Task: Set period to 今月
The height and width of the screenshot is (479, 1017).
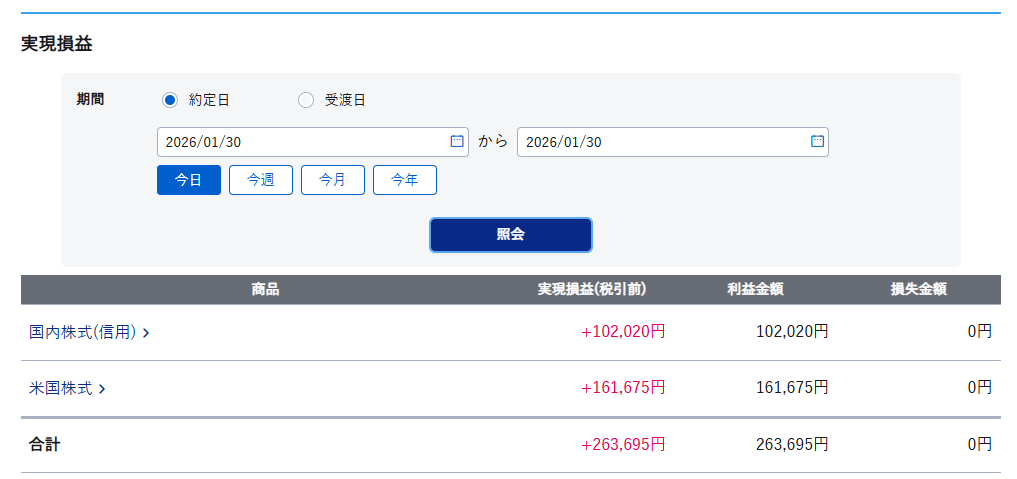Action: [x=333, y=180]
